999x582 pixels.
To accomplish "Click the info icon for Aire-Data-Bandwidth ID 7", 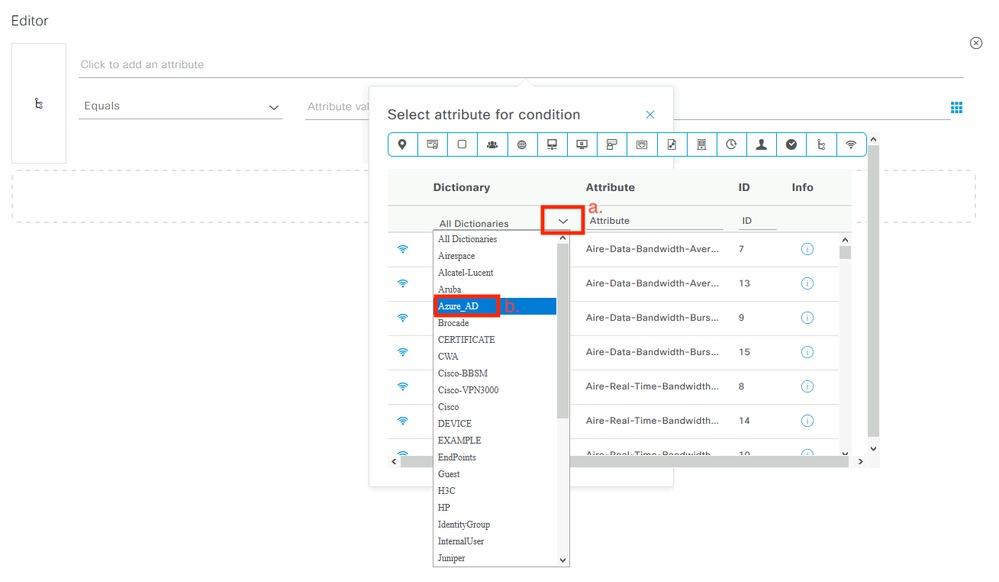I will click(807, 248).
